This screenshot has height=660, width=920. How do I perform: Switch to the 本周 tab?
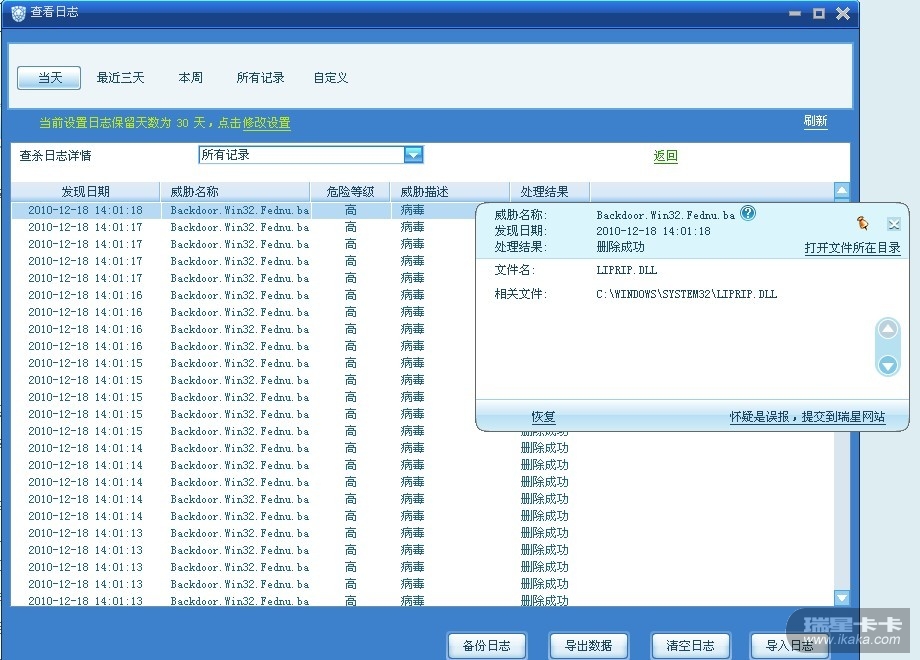pos(190,78)
